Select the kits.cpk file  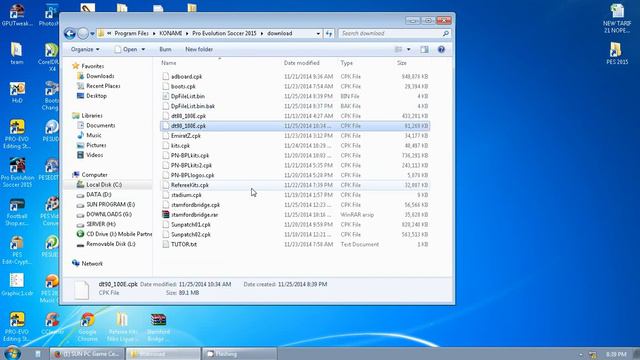pyautogui.click(x=180, y=146)
